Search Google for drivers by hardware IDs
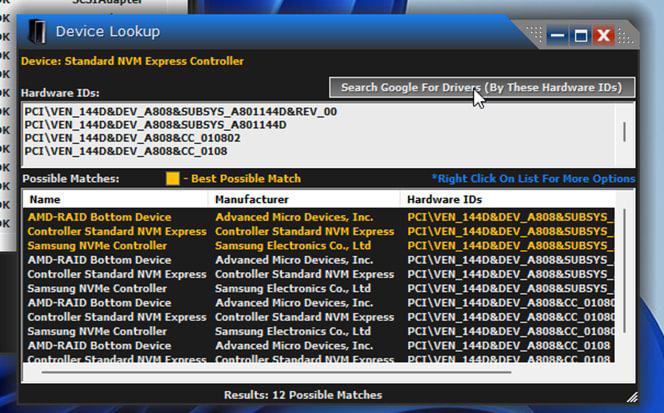The image size is (664, 413). pos(482,88)
